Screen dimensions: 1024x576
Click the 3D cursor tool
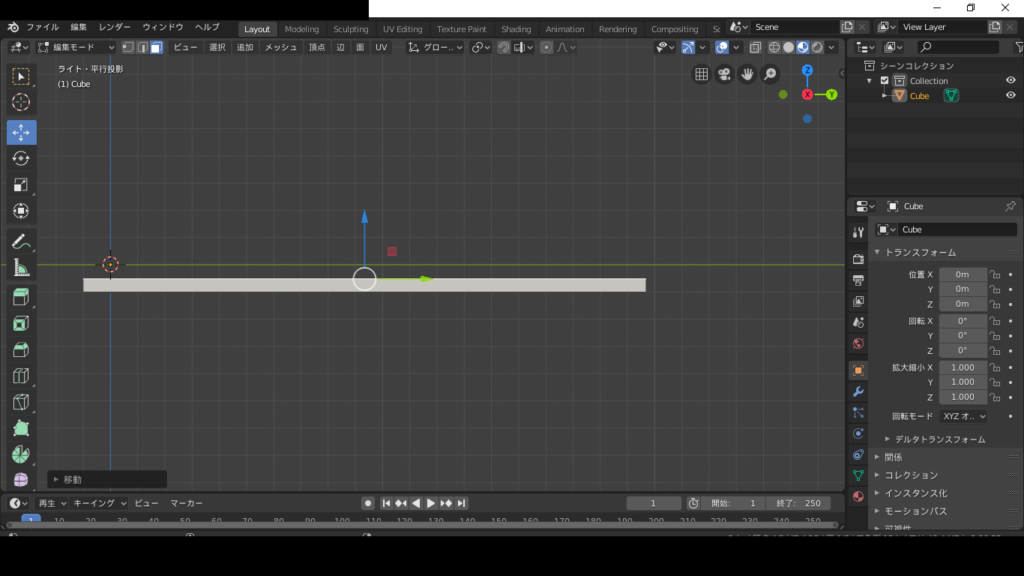click(x=21, y=102)
